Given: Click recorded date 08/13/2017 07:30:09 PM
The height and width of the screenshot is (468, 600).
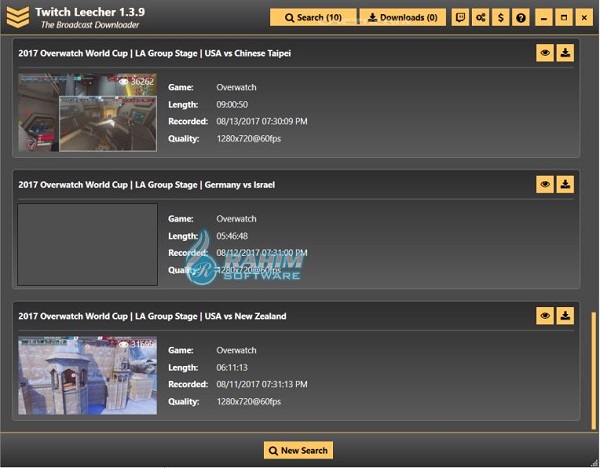Looking at the screenshot, I should click(262, 121).
